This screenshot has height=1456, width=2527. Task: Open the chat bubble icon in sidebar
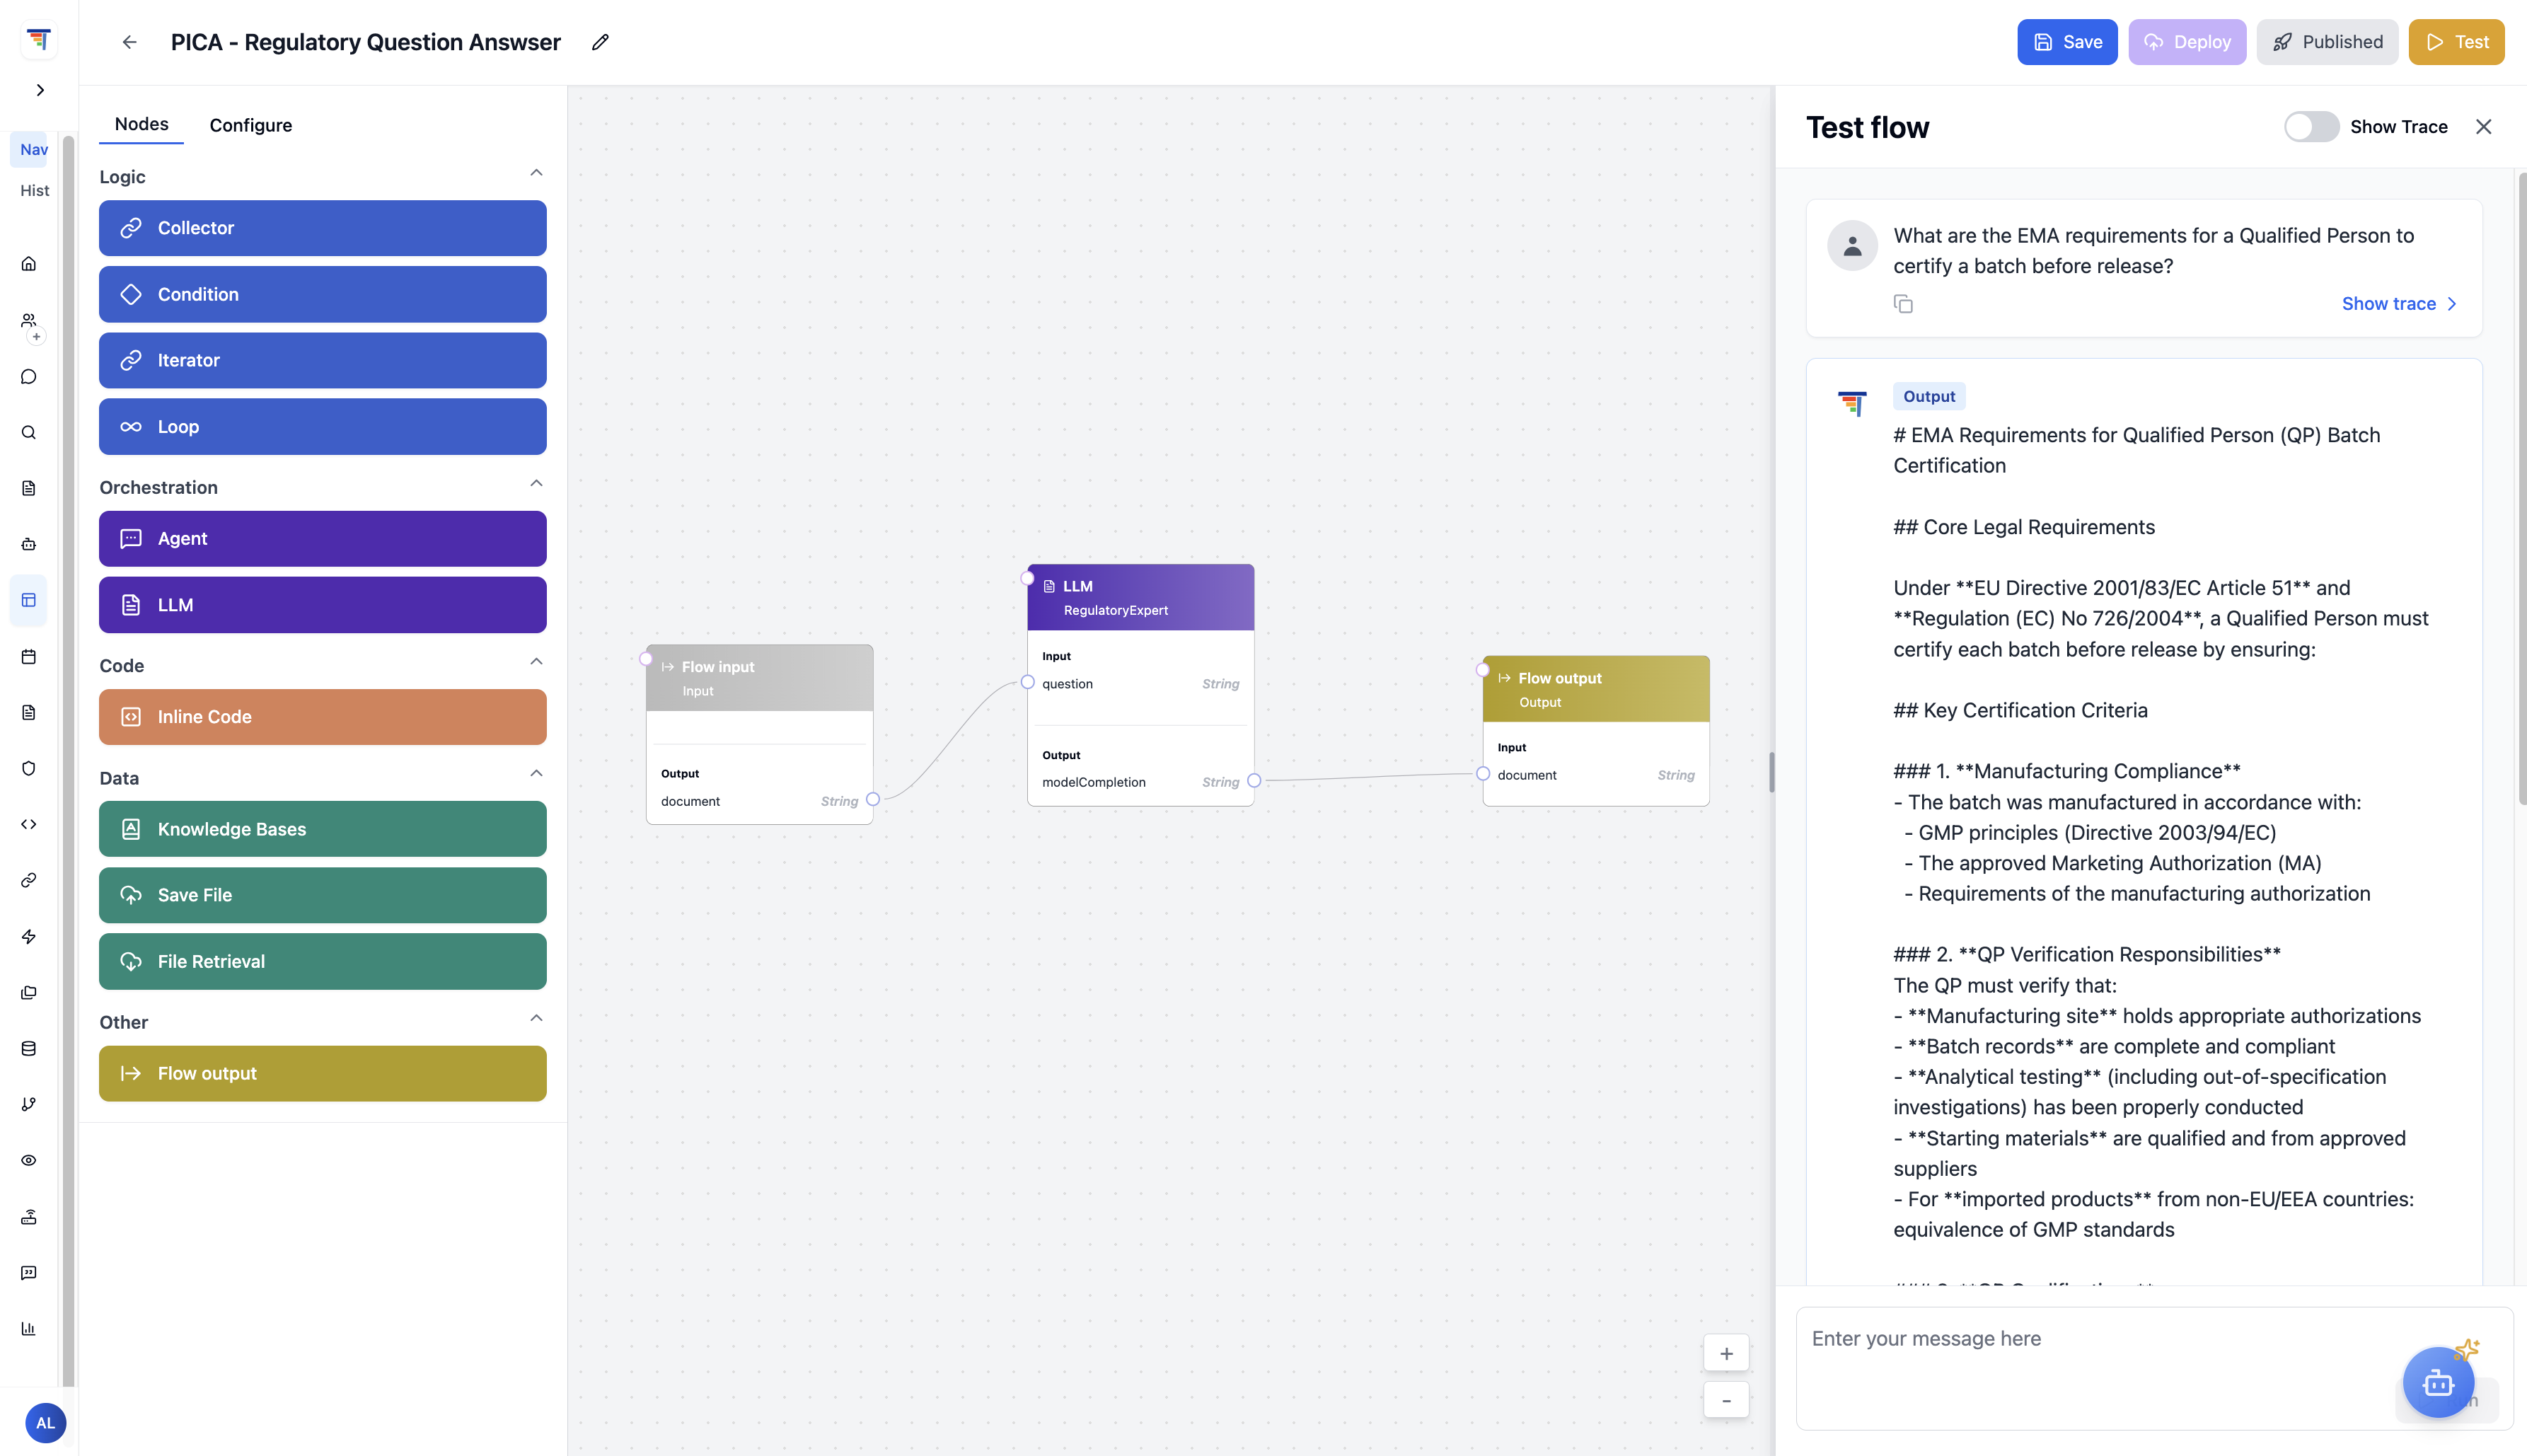29,376
